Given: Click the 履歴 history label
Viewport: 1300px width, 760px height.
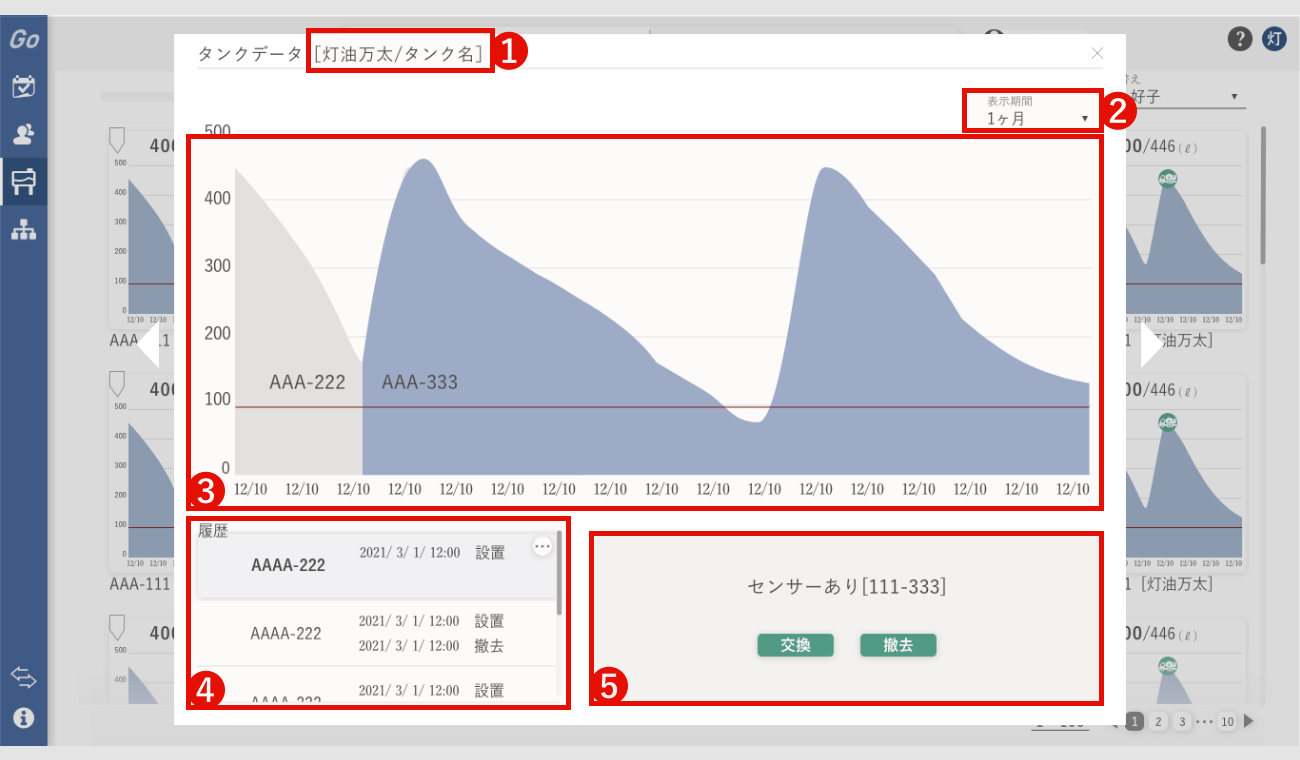Looking at the screenshot, I should click(213, 531).
